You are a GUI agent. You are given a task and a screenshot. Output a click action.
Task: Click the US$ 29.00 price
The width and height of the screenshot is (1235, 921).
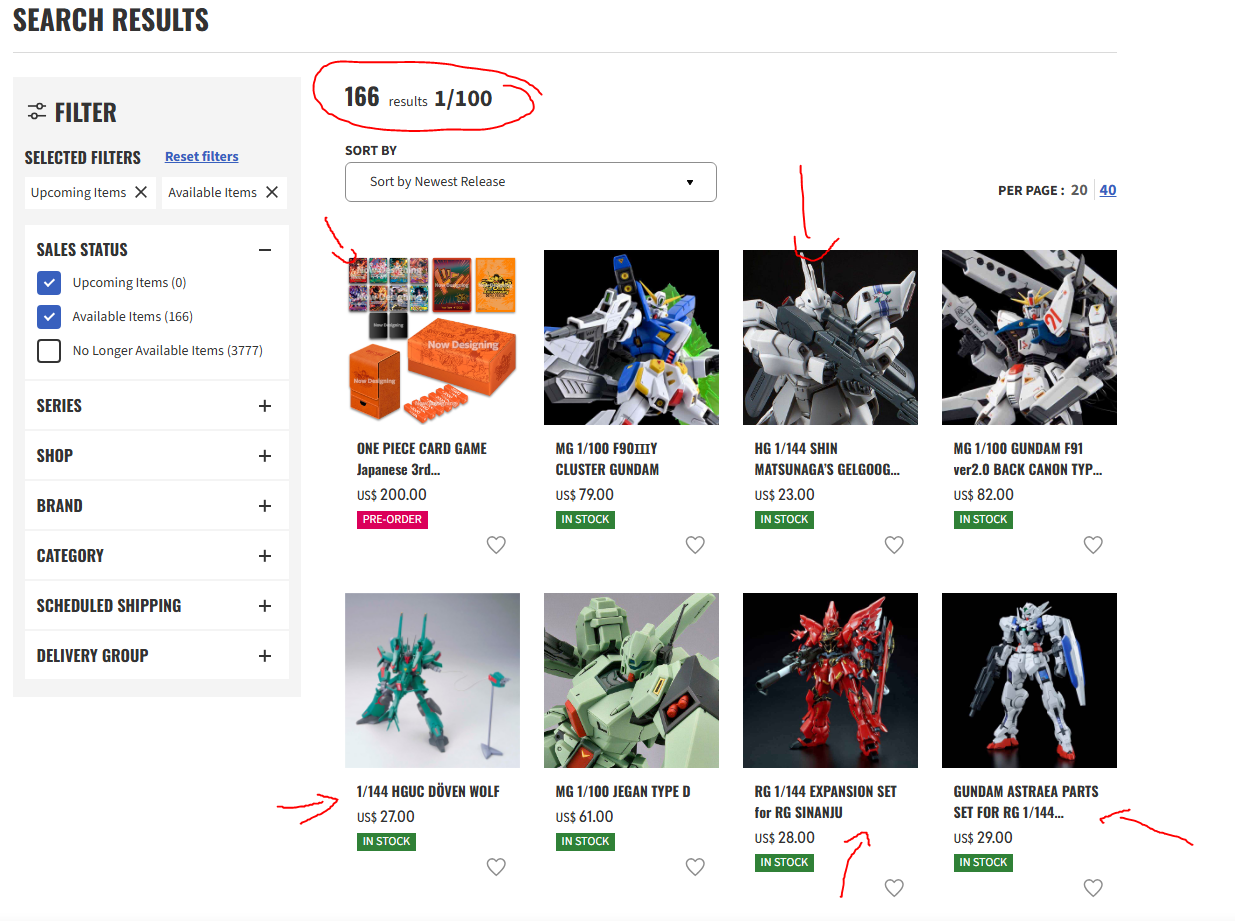point(984,838)
